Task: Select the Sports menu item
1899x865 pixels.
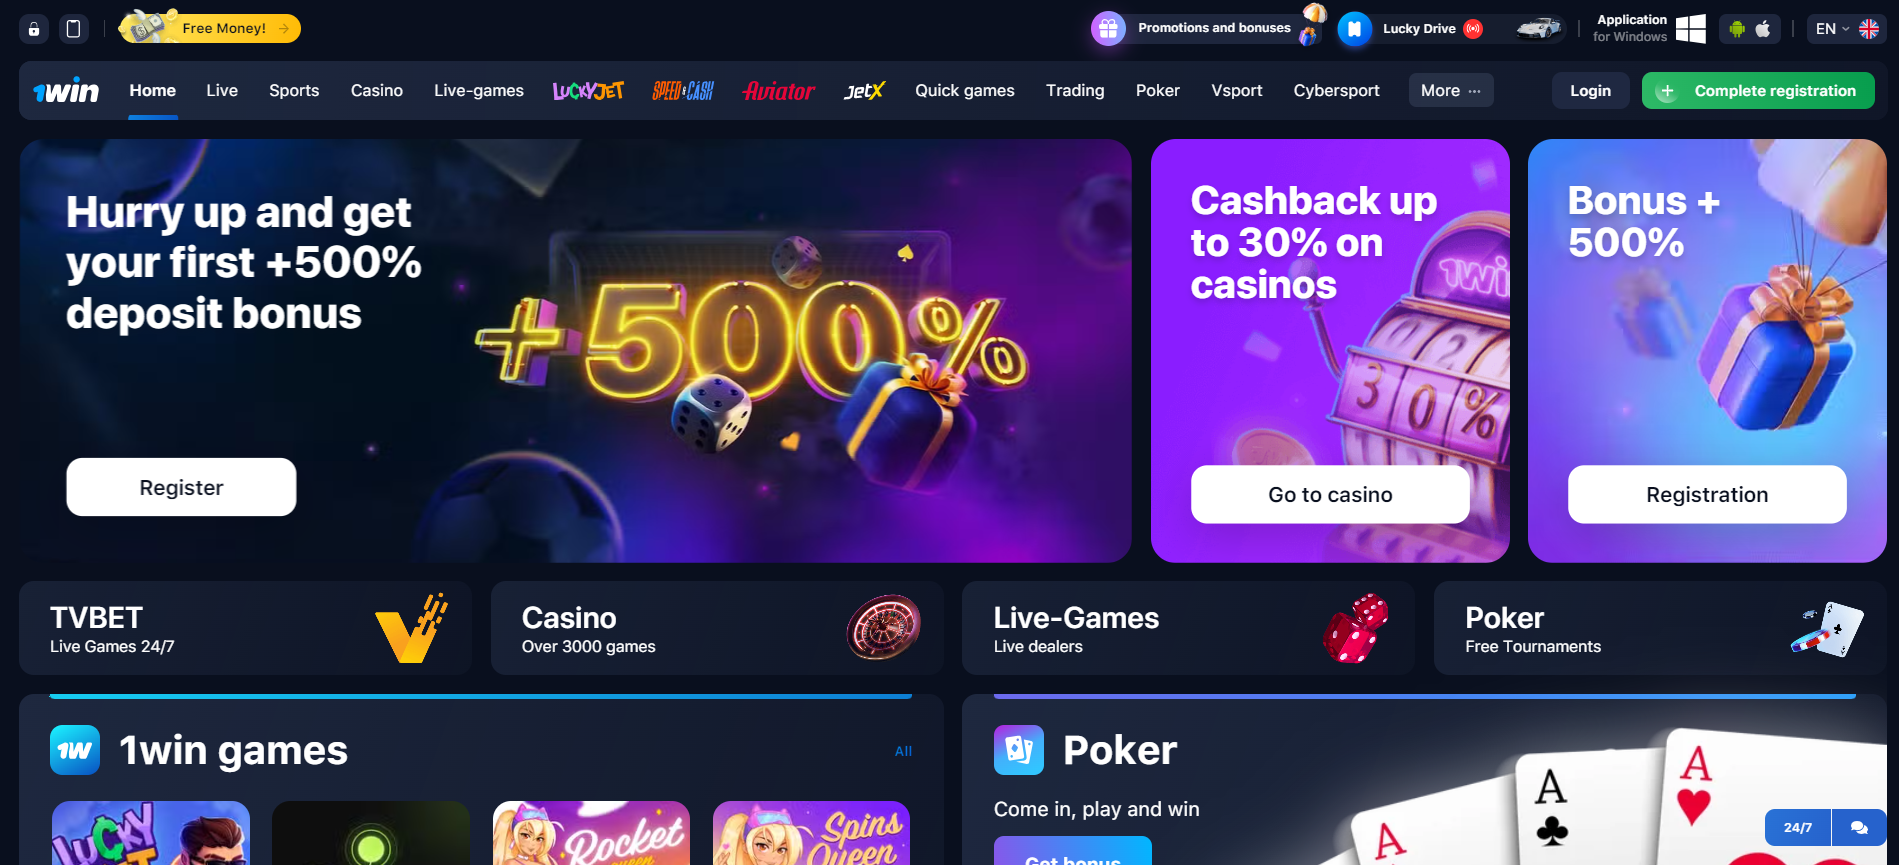Action: pos(294,91)
